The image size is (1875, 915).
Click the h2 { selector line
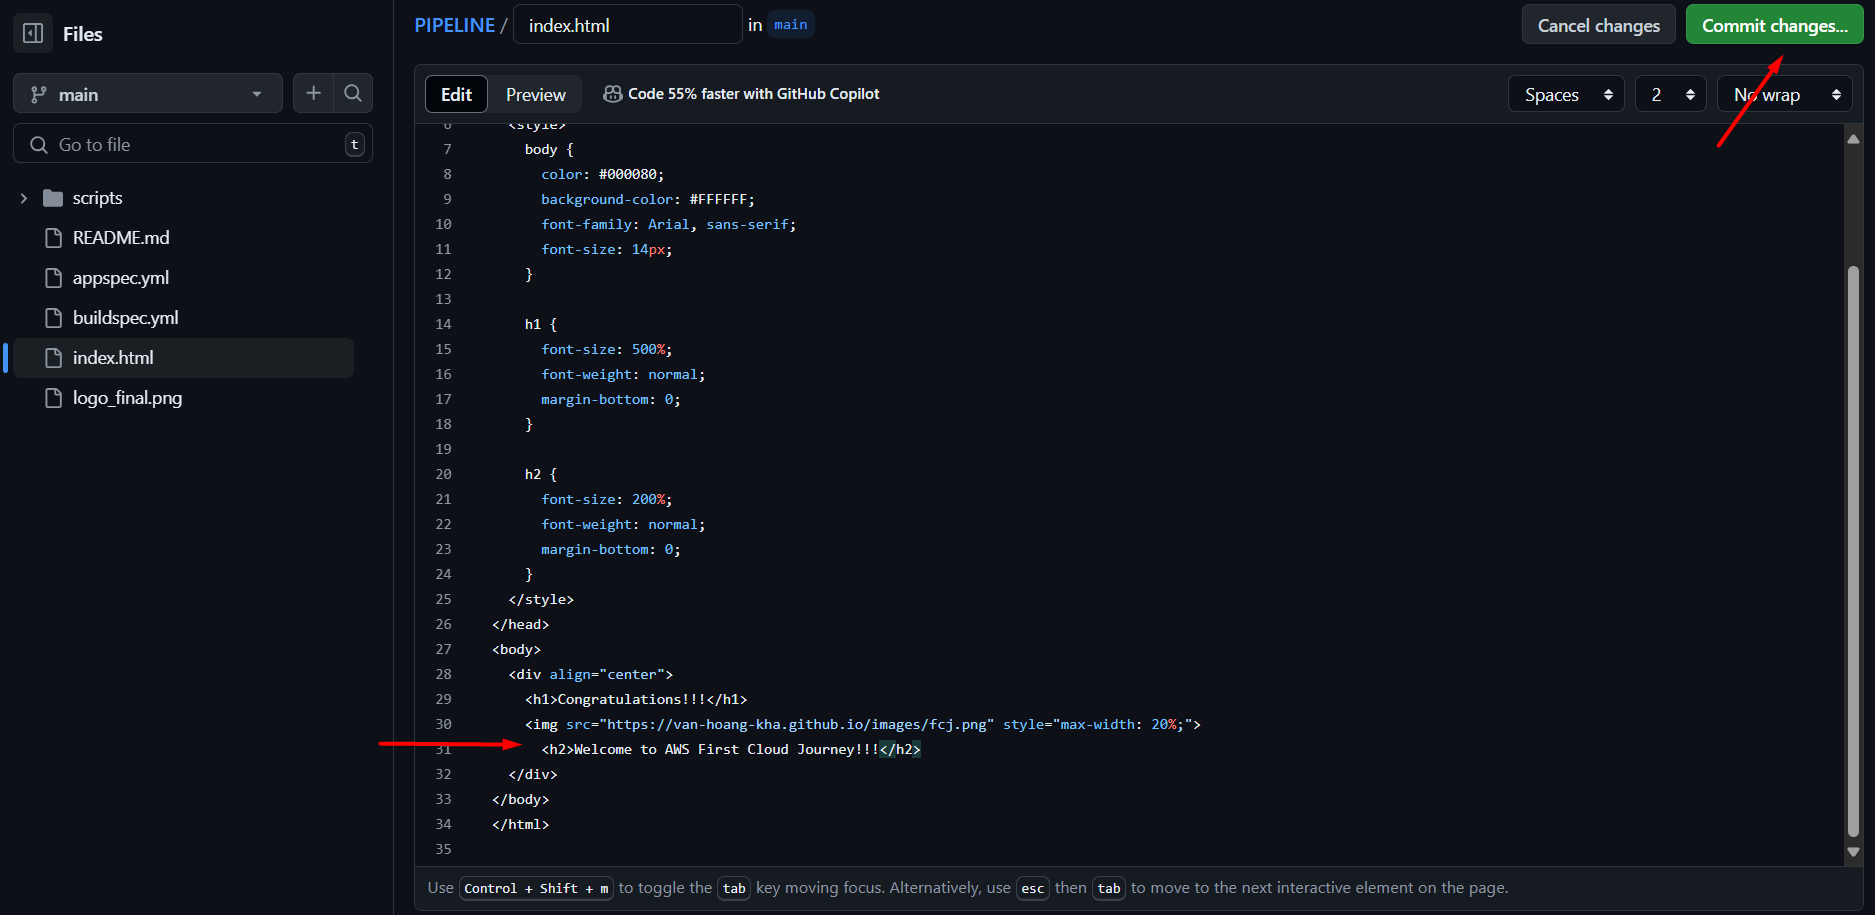click(541, 474)
